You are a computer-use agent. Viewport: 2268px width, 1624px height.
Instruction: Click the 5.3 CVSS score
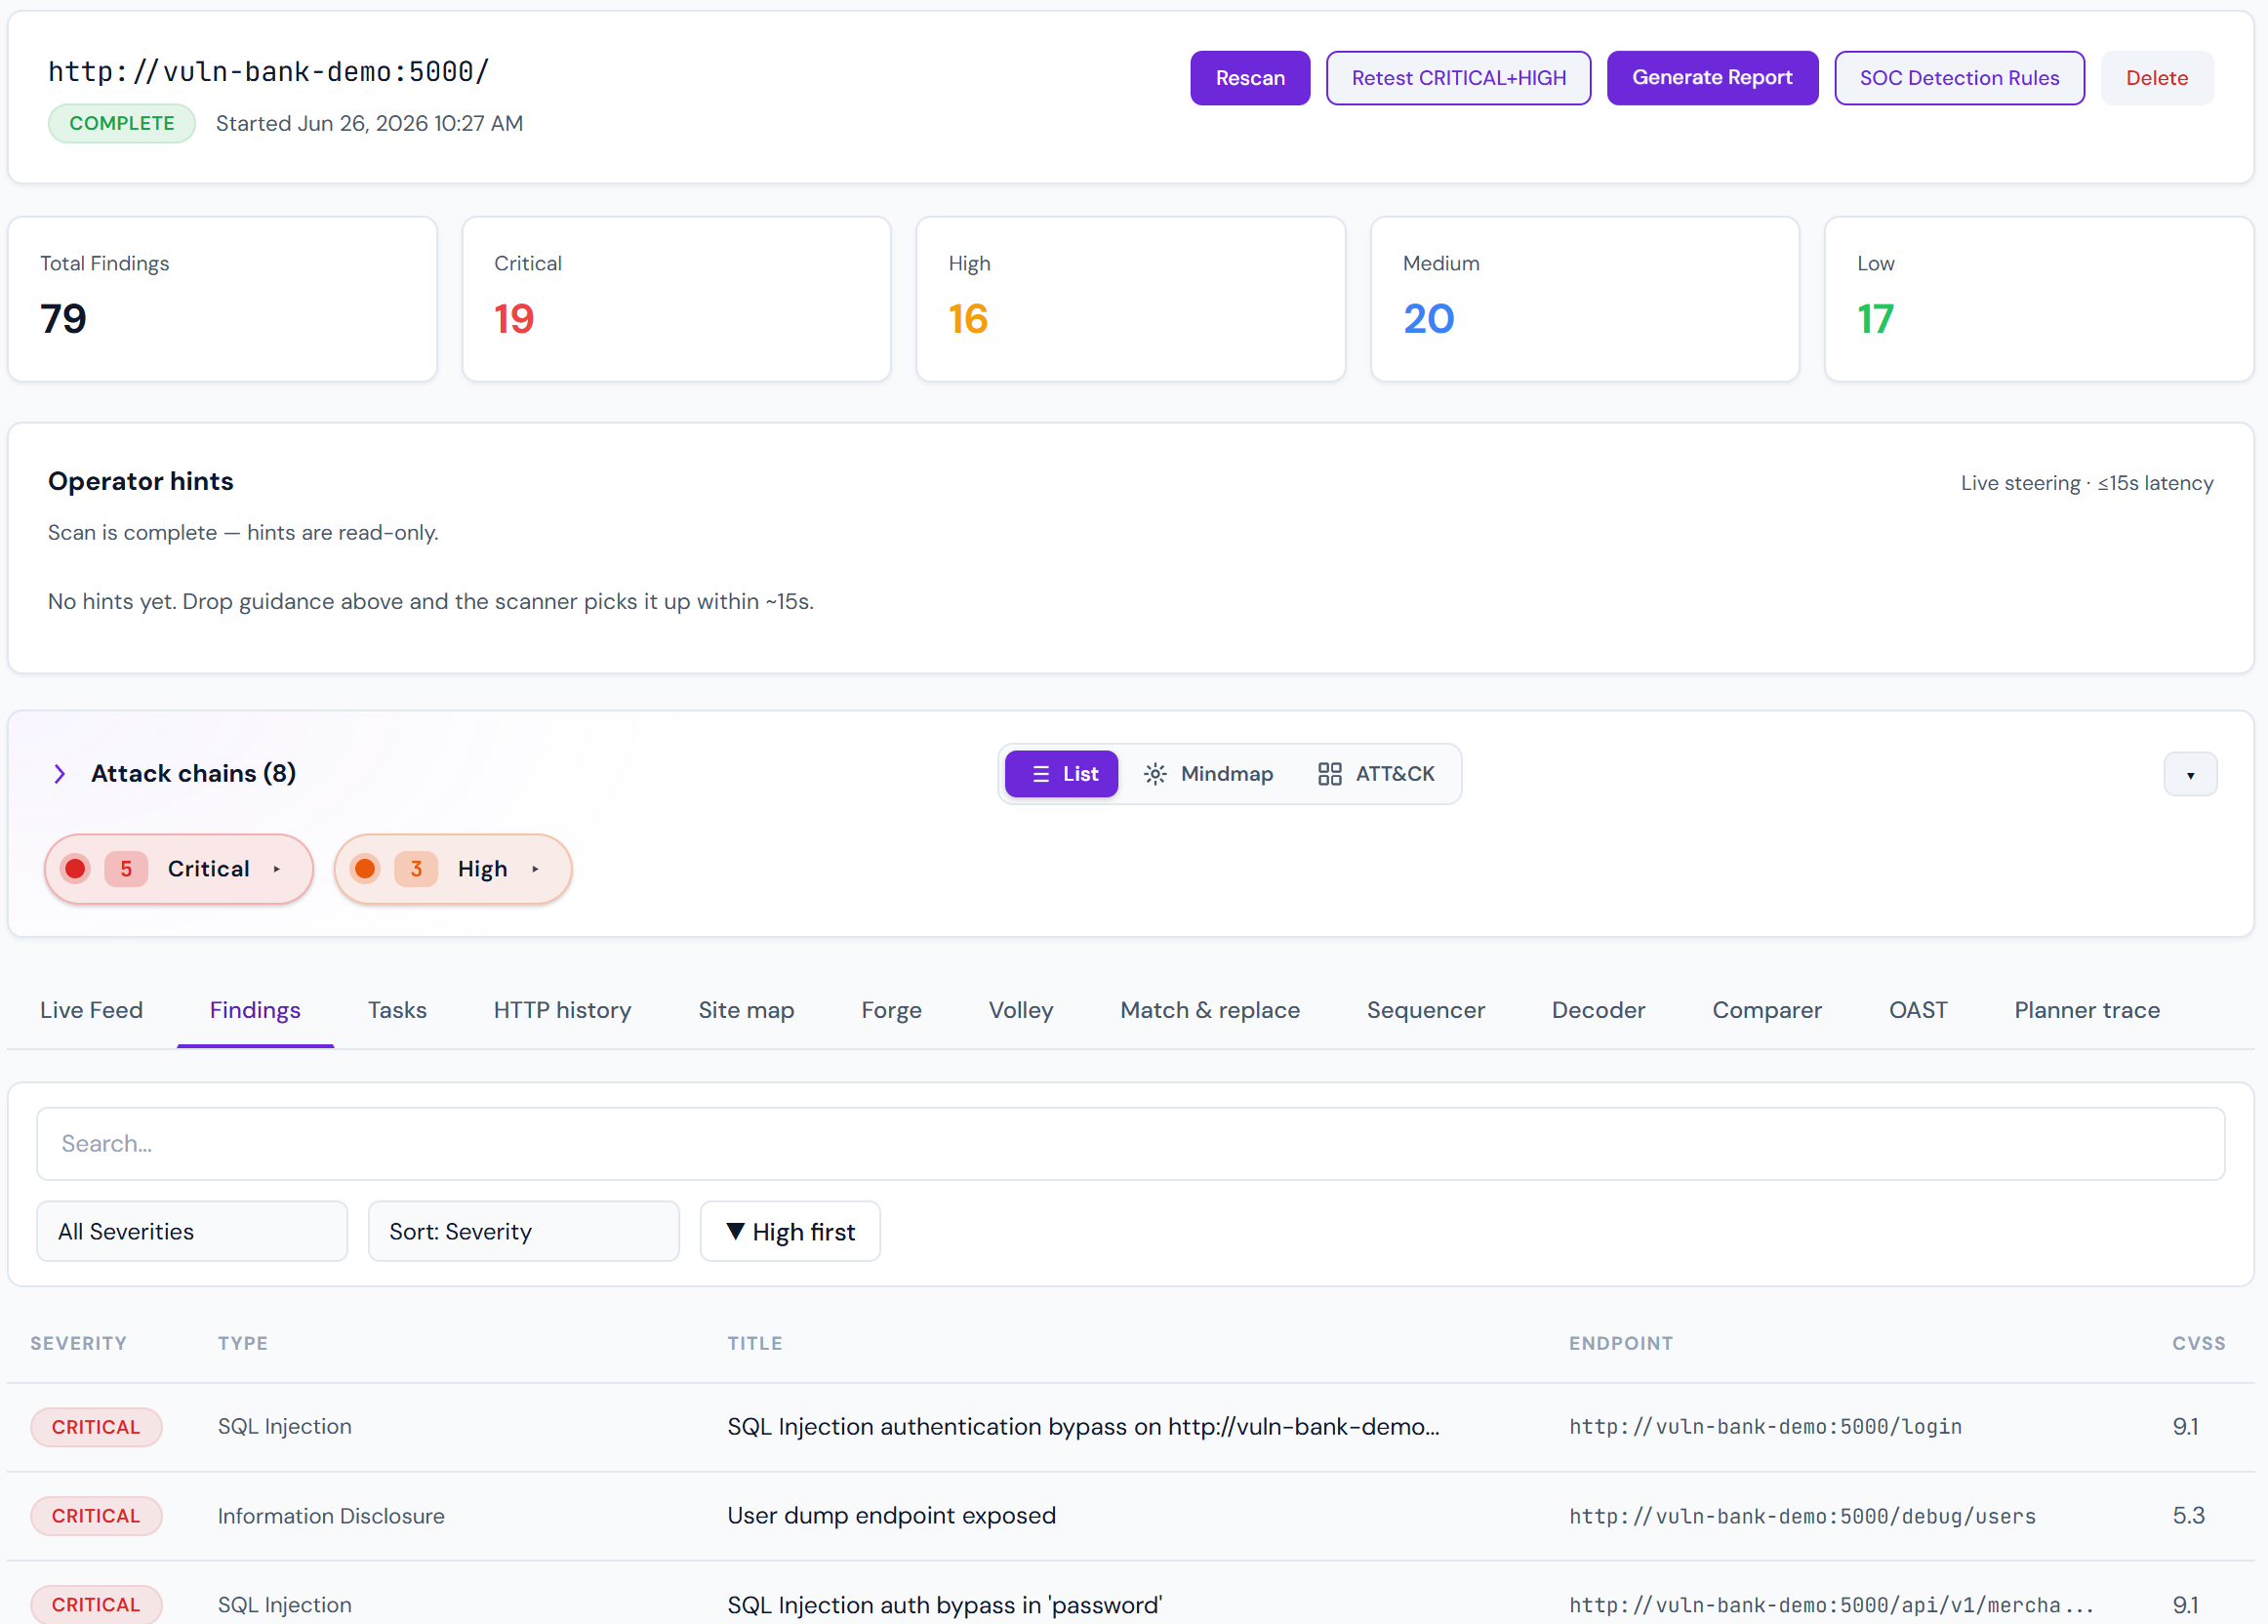click(2188, 1516)
